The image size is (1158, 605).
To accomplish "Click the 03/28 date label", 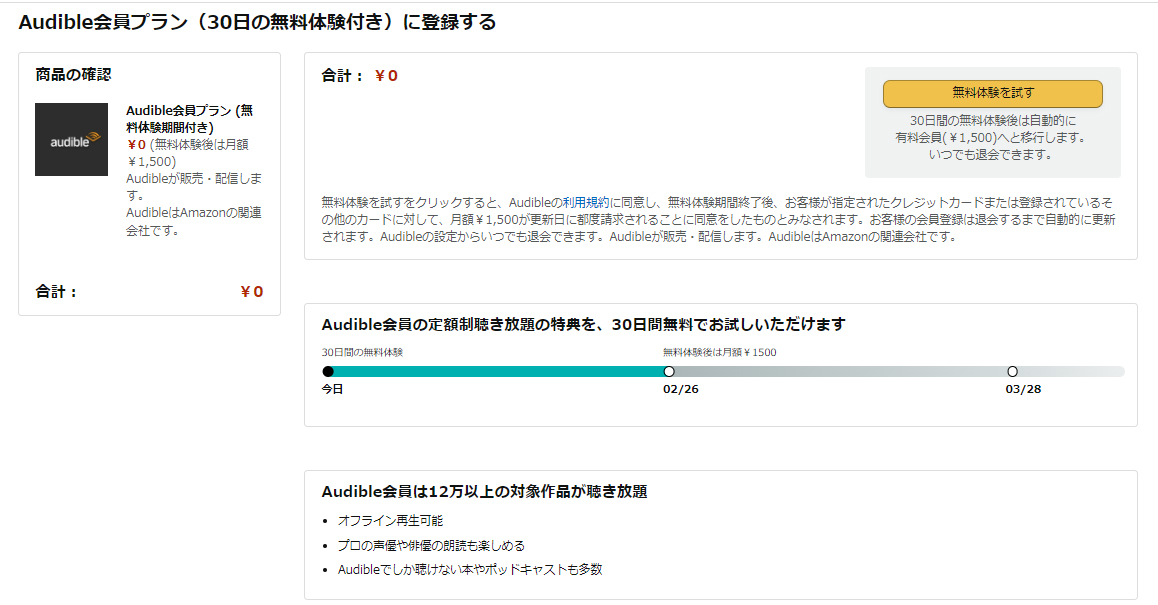I will (x=1023, y=389).
